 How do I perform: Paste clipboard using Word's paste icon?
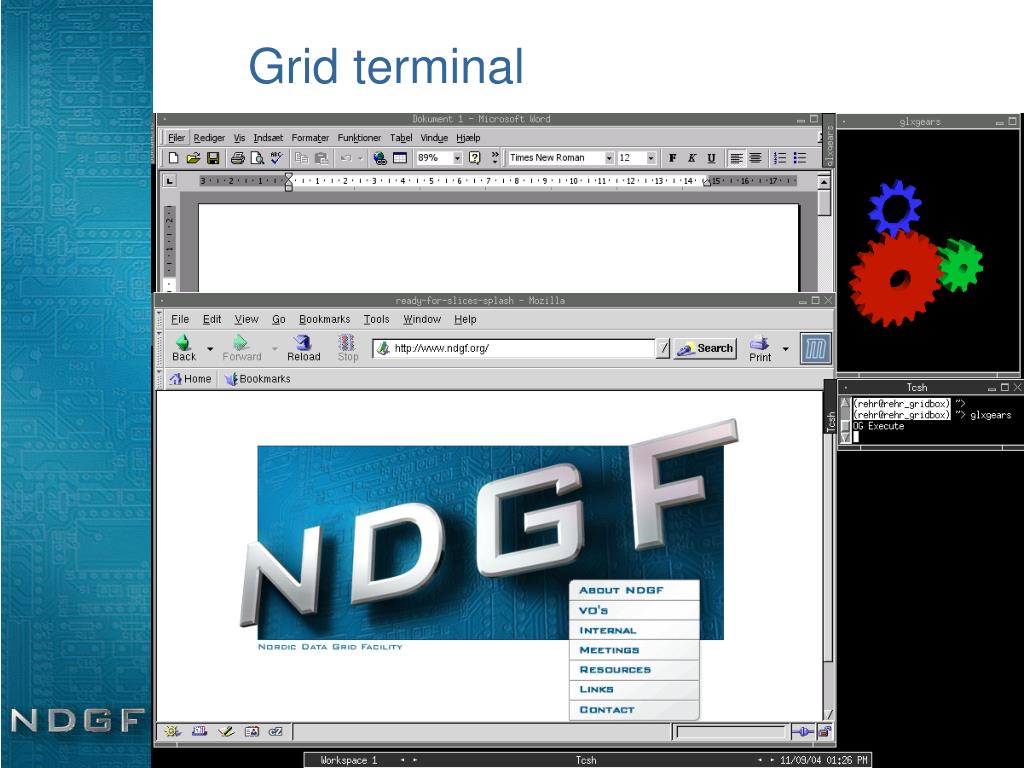321,158
